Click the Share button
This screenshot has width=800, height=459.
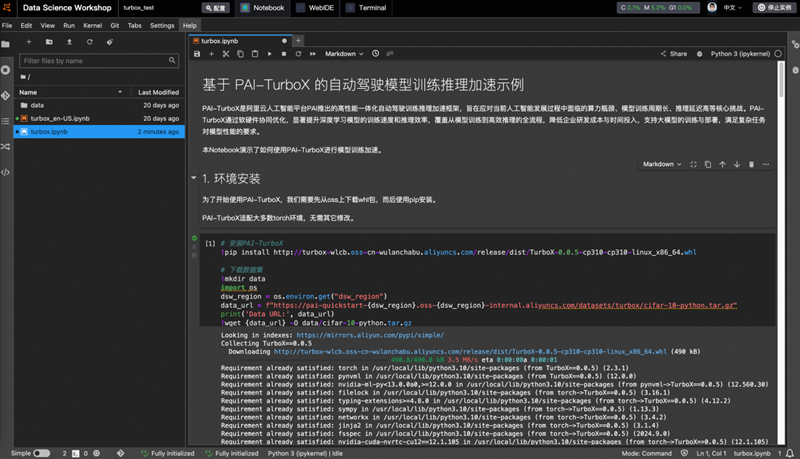pos(673,54)
